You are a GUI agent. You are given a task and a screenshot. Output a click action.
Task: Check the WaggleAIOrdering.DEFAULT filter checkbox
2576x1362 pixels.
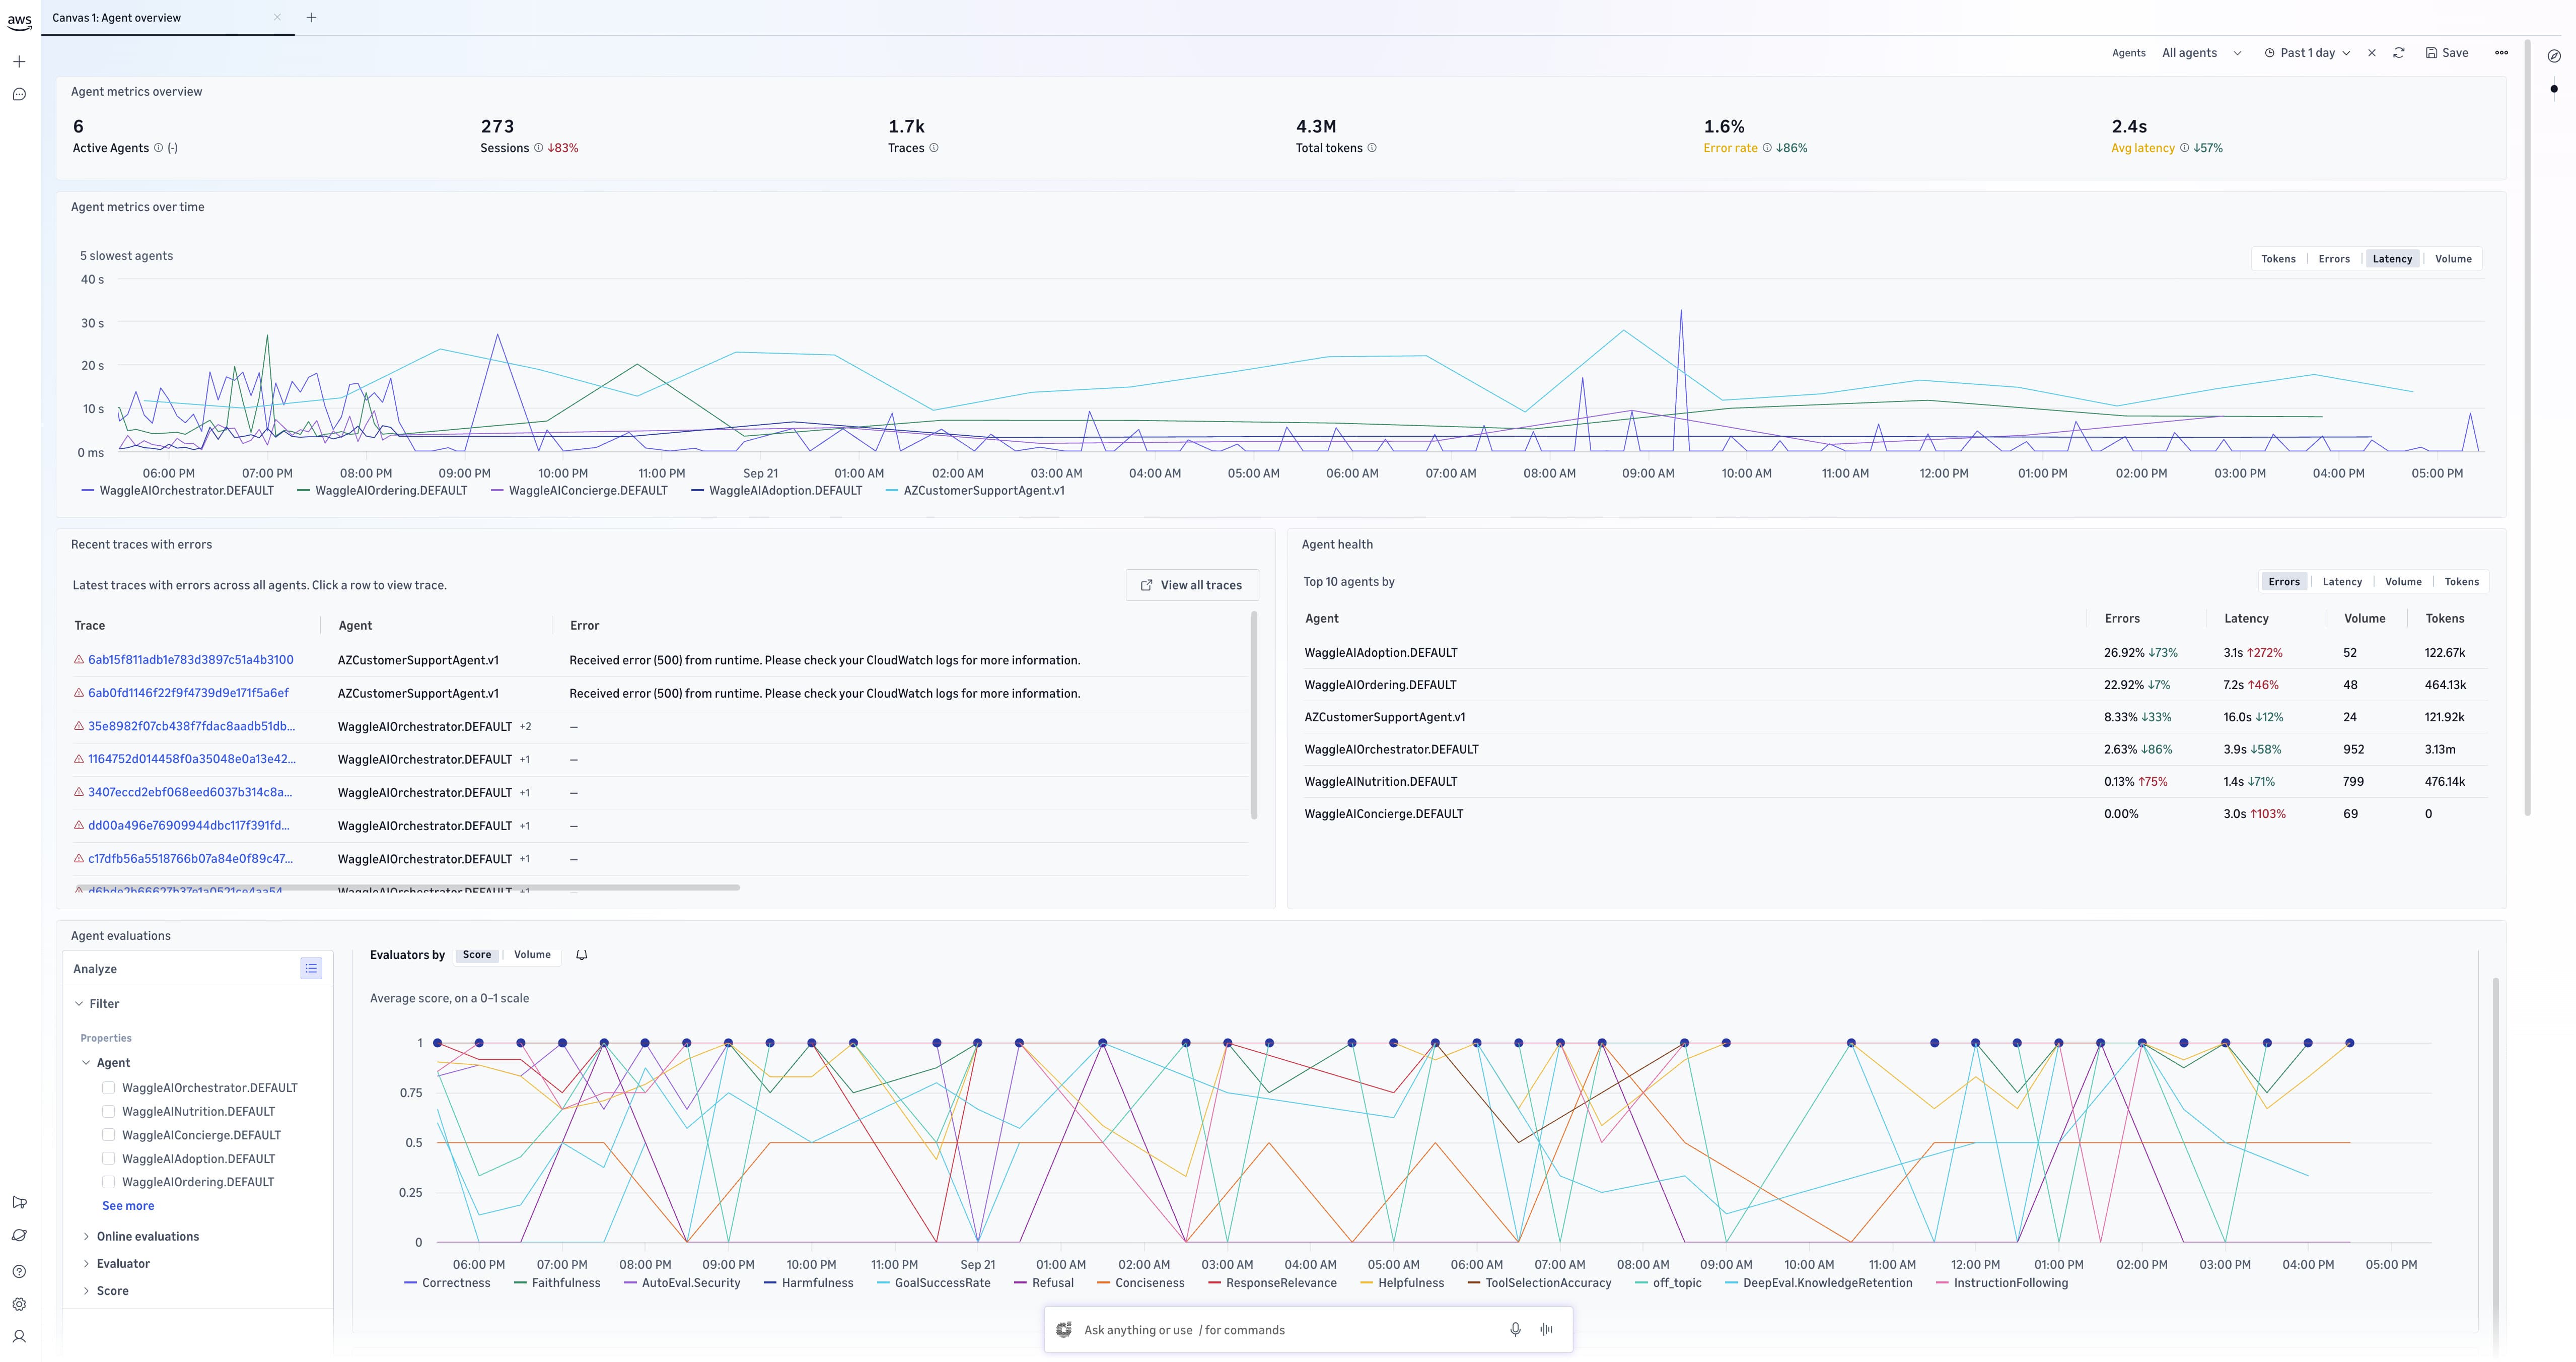point(108,1182)
